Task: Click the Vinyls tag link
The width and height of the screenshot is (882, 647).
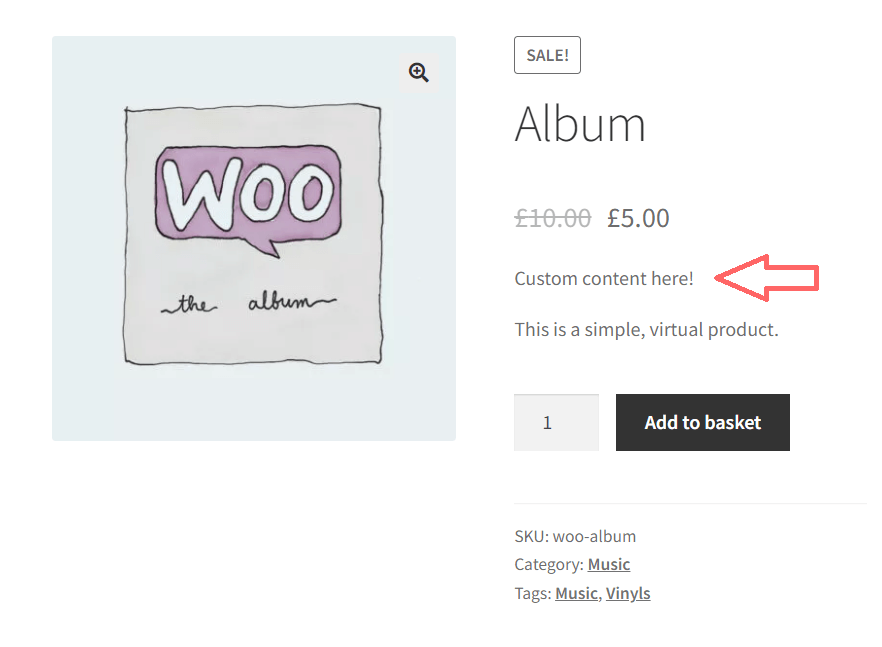Action: (628, 593)
